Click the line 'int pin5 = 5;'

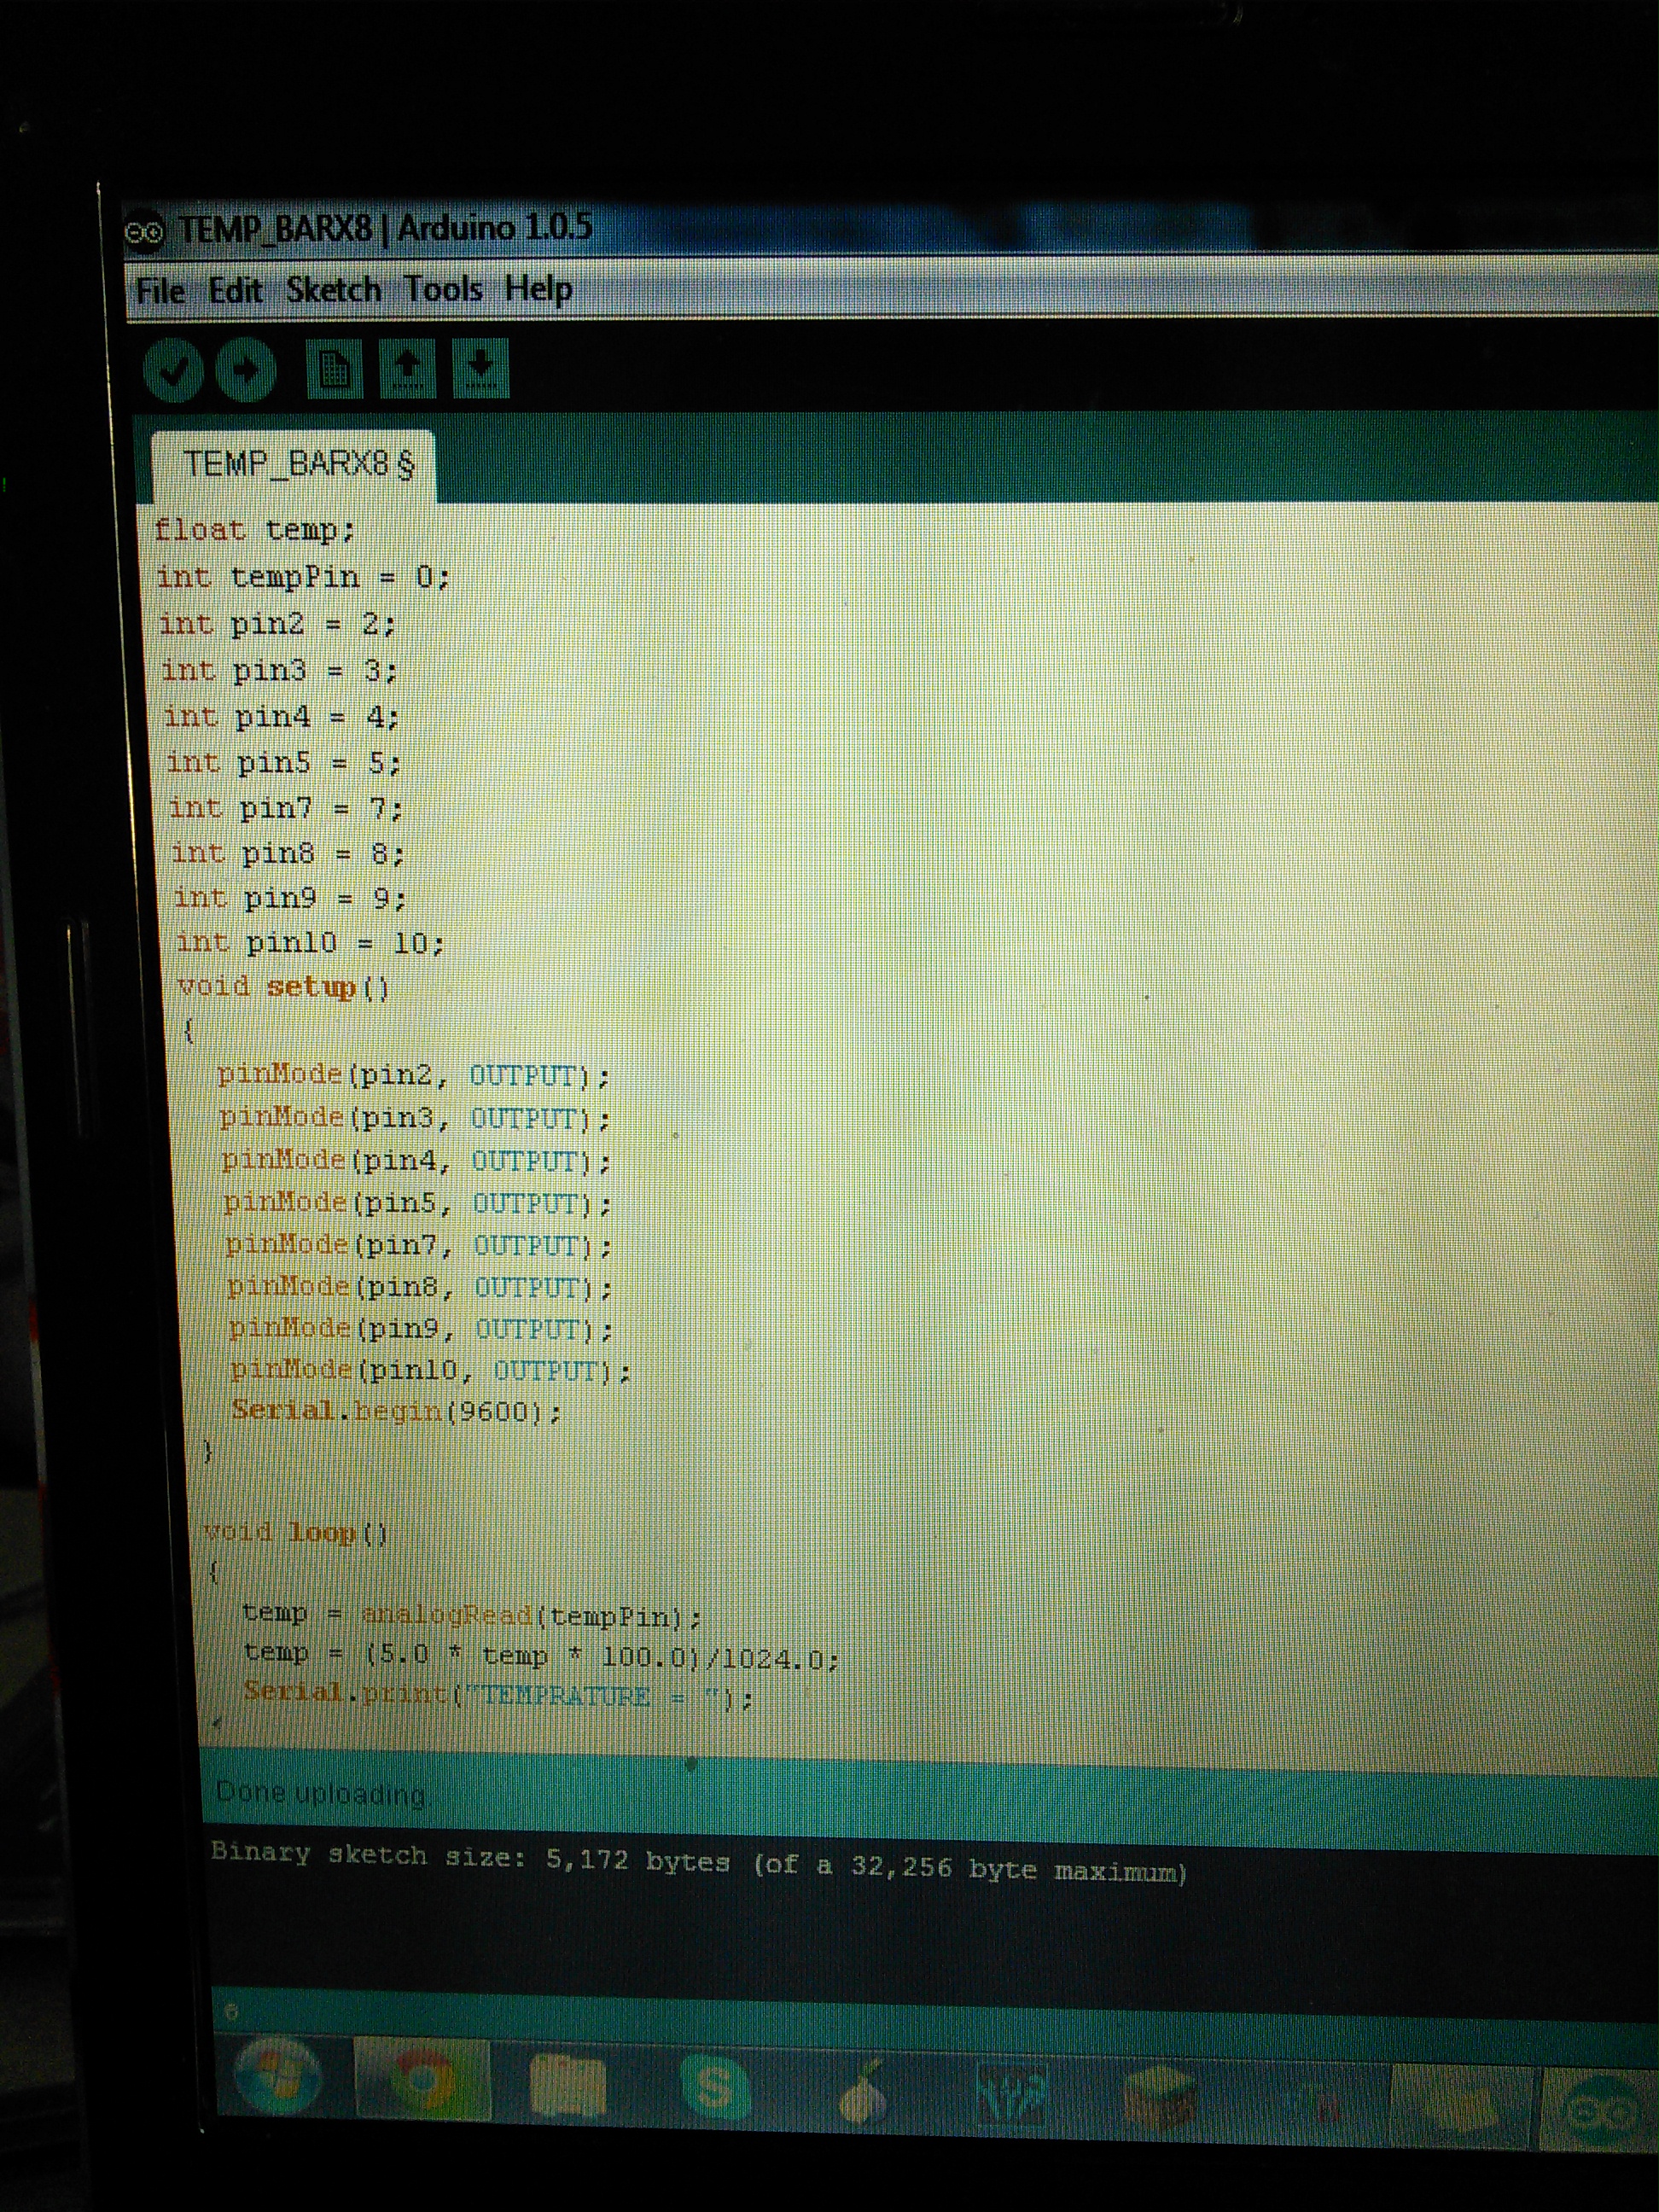click(x=285, y=763)
